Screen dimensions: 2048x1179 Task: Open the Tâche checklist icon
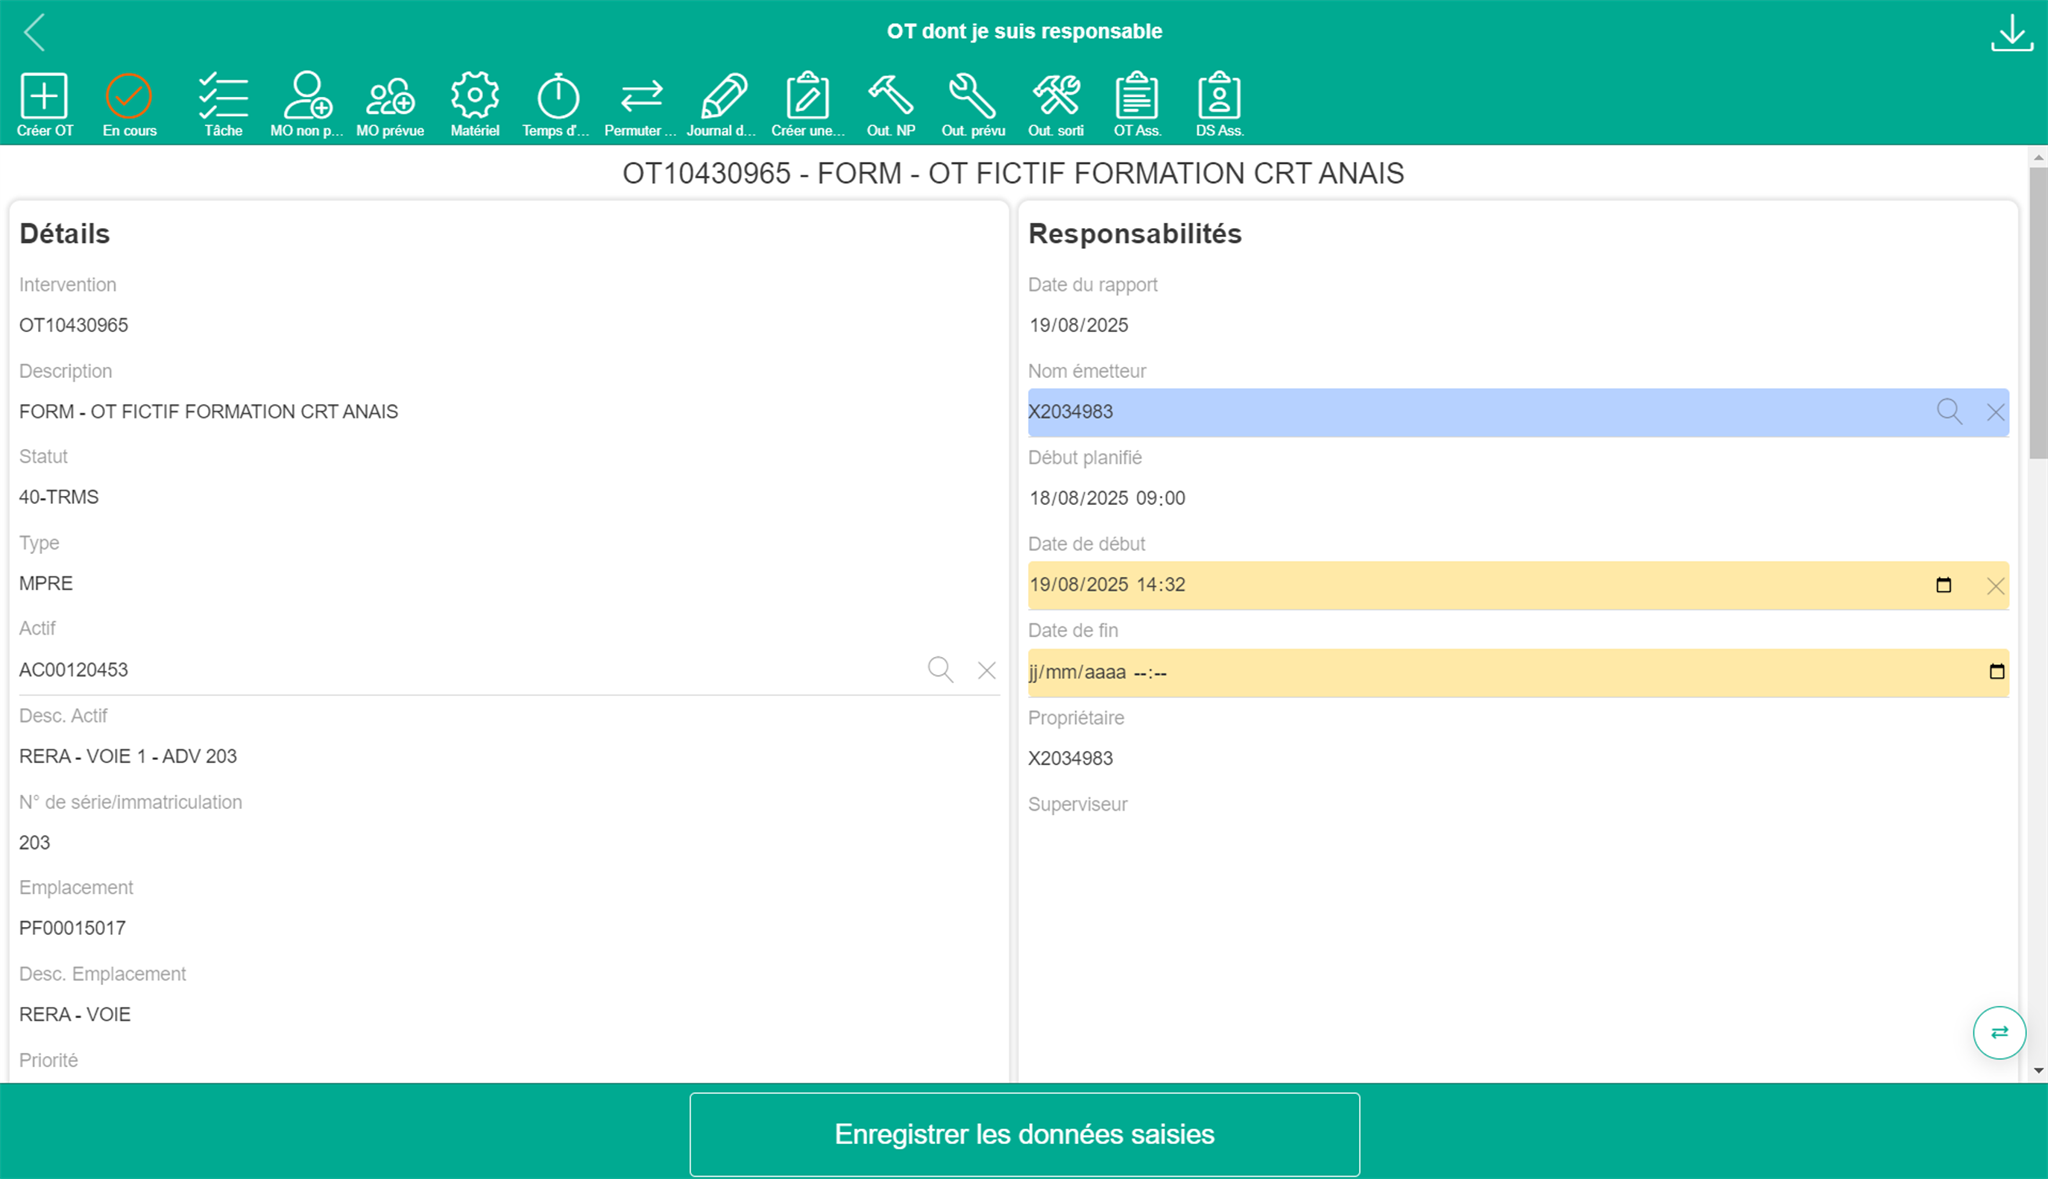223,97
